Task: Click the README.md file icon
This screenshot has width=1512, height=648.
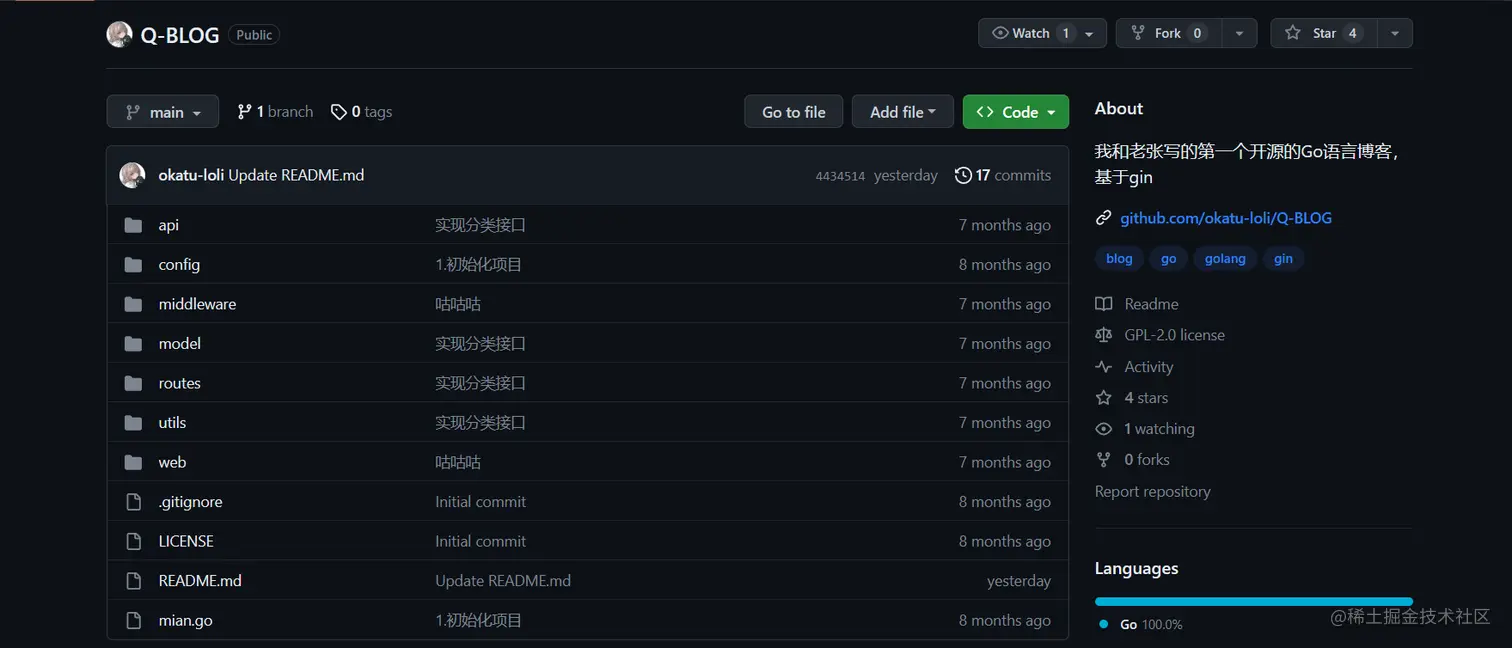Action: coord(133,581)
